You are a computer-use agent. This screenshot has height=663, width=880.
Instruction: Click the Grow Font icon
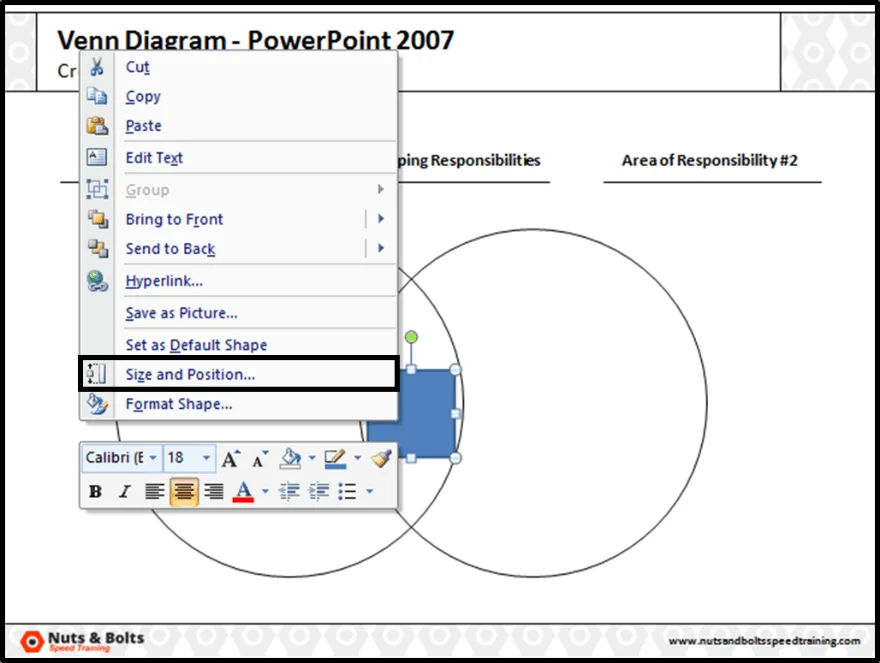point(231,459)
